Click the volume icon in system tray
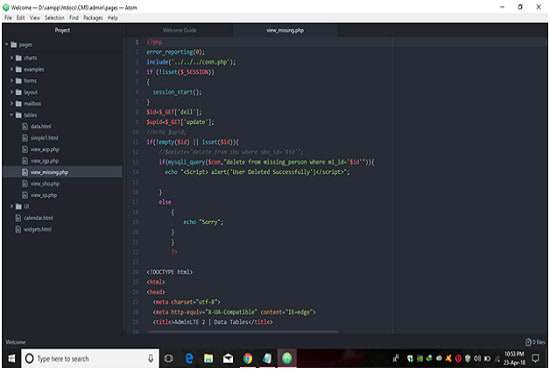Screen dimensions: 550x370 tap(477, 358)
